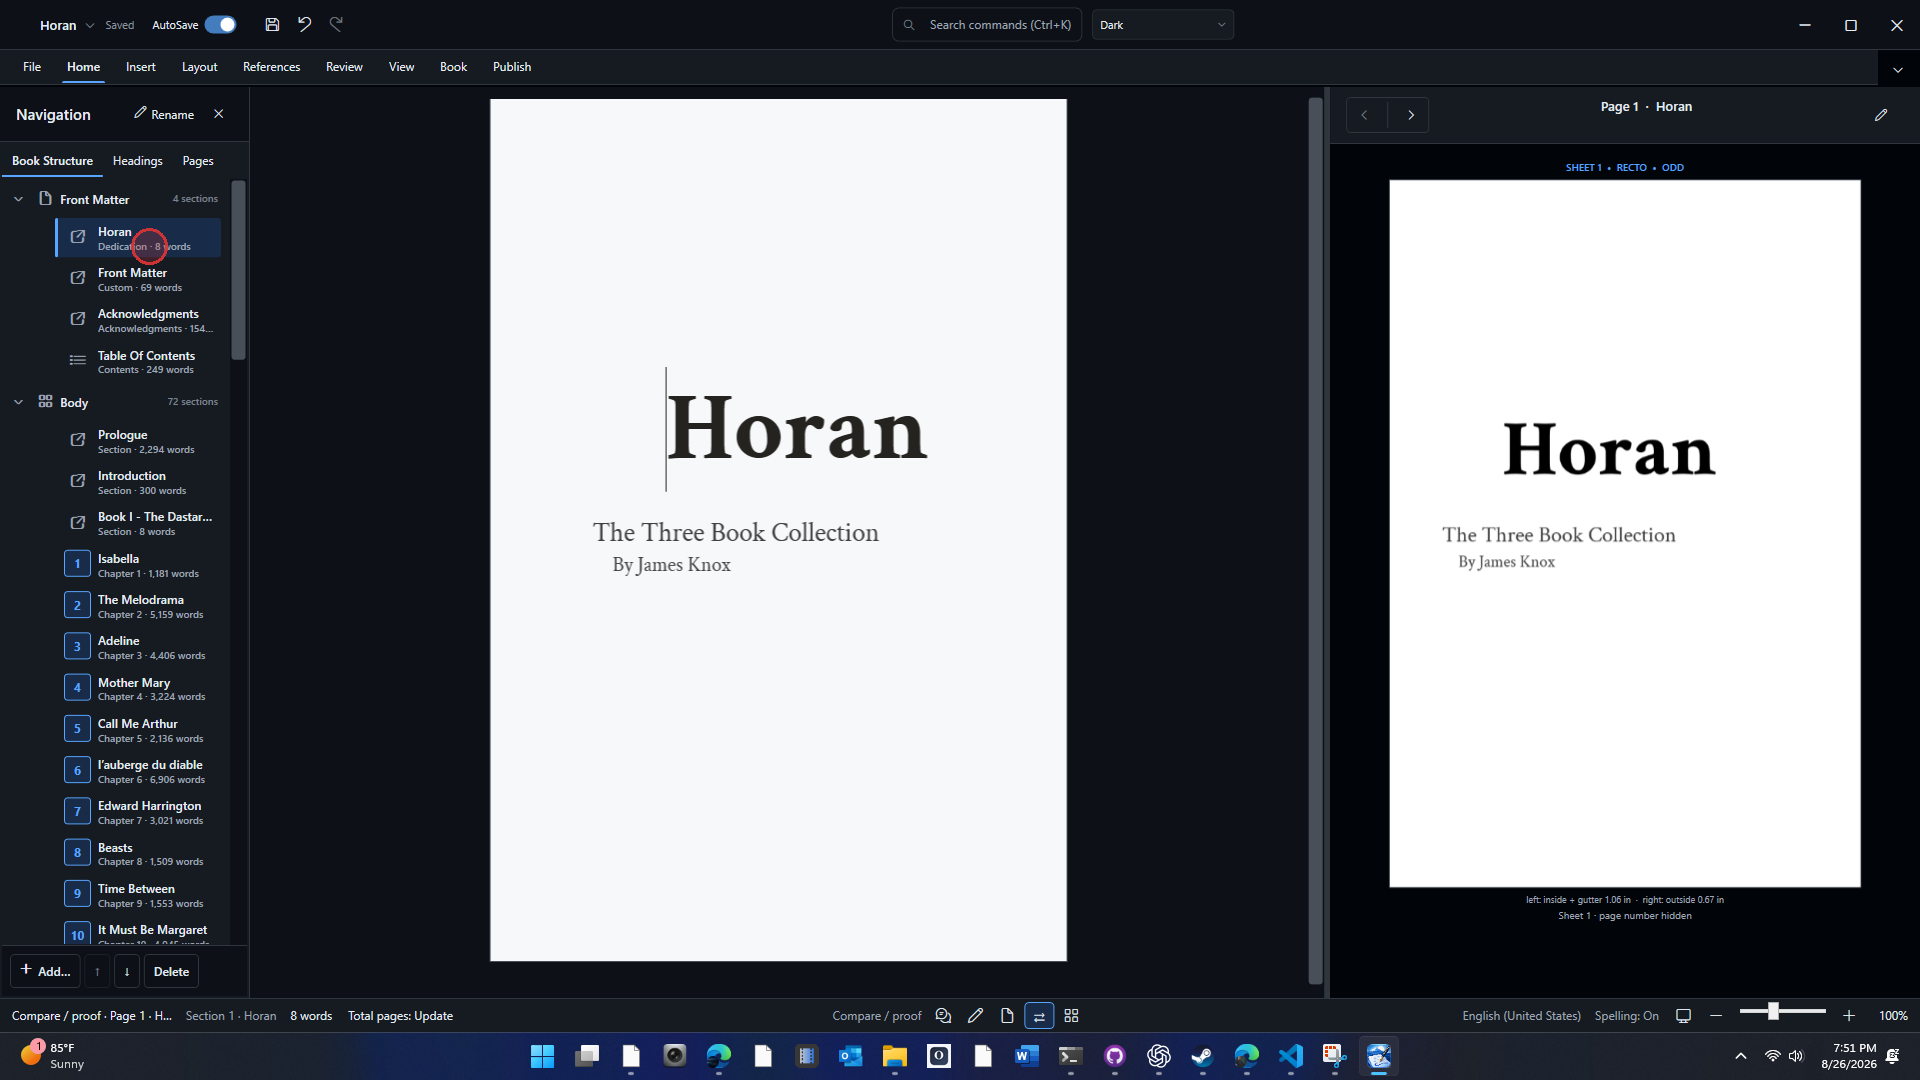Go to next page in preview
The width and height of the screenshot is (1920, 1080).
coord(1410,115)
